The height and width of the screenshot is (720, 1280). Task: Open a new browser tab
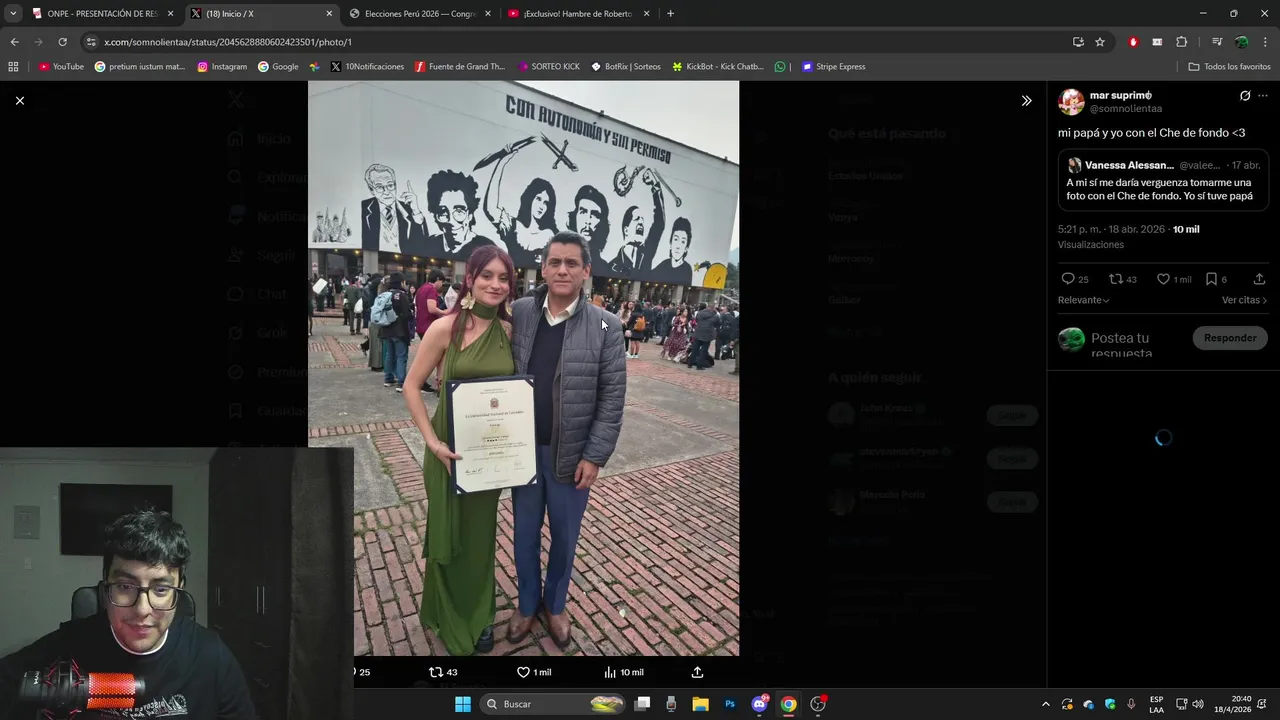point(670,14)
